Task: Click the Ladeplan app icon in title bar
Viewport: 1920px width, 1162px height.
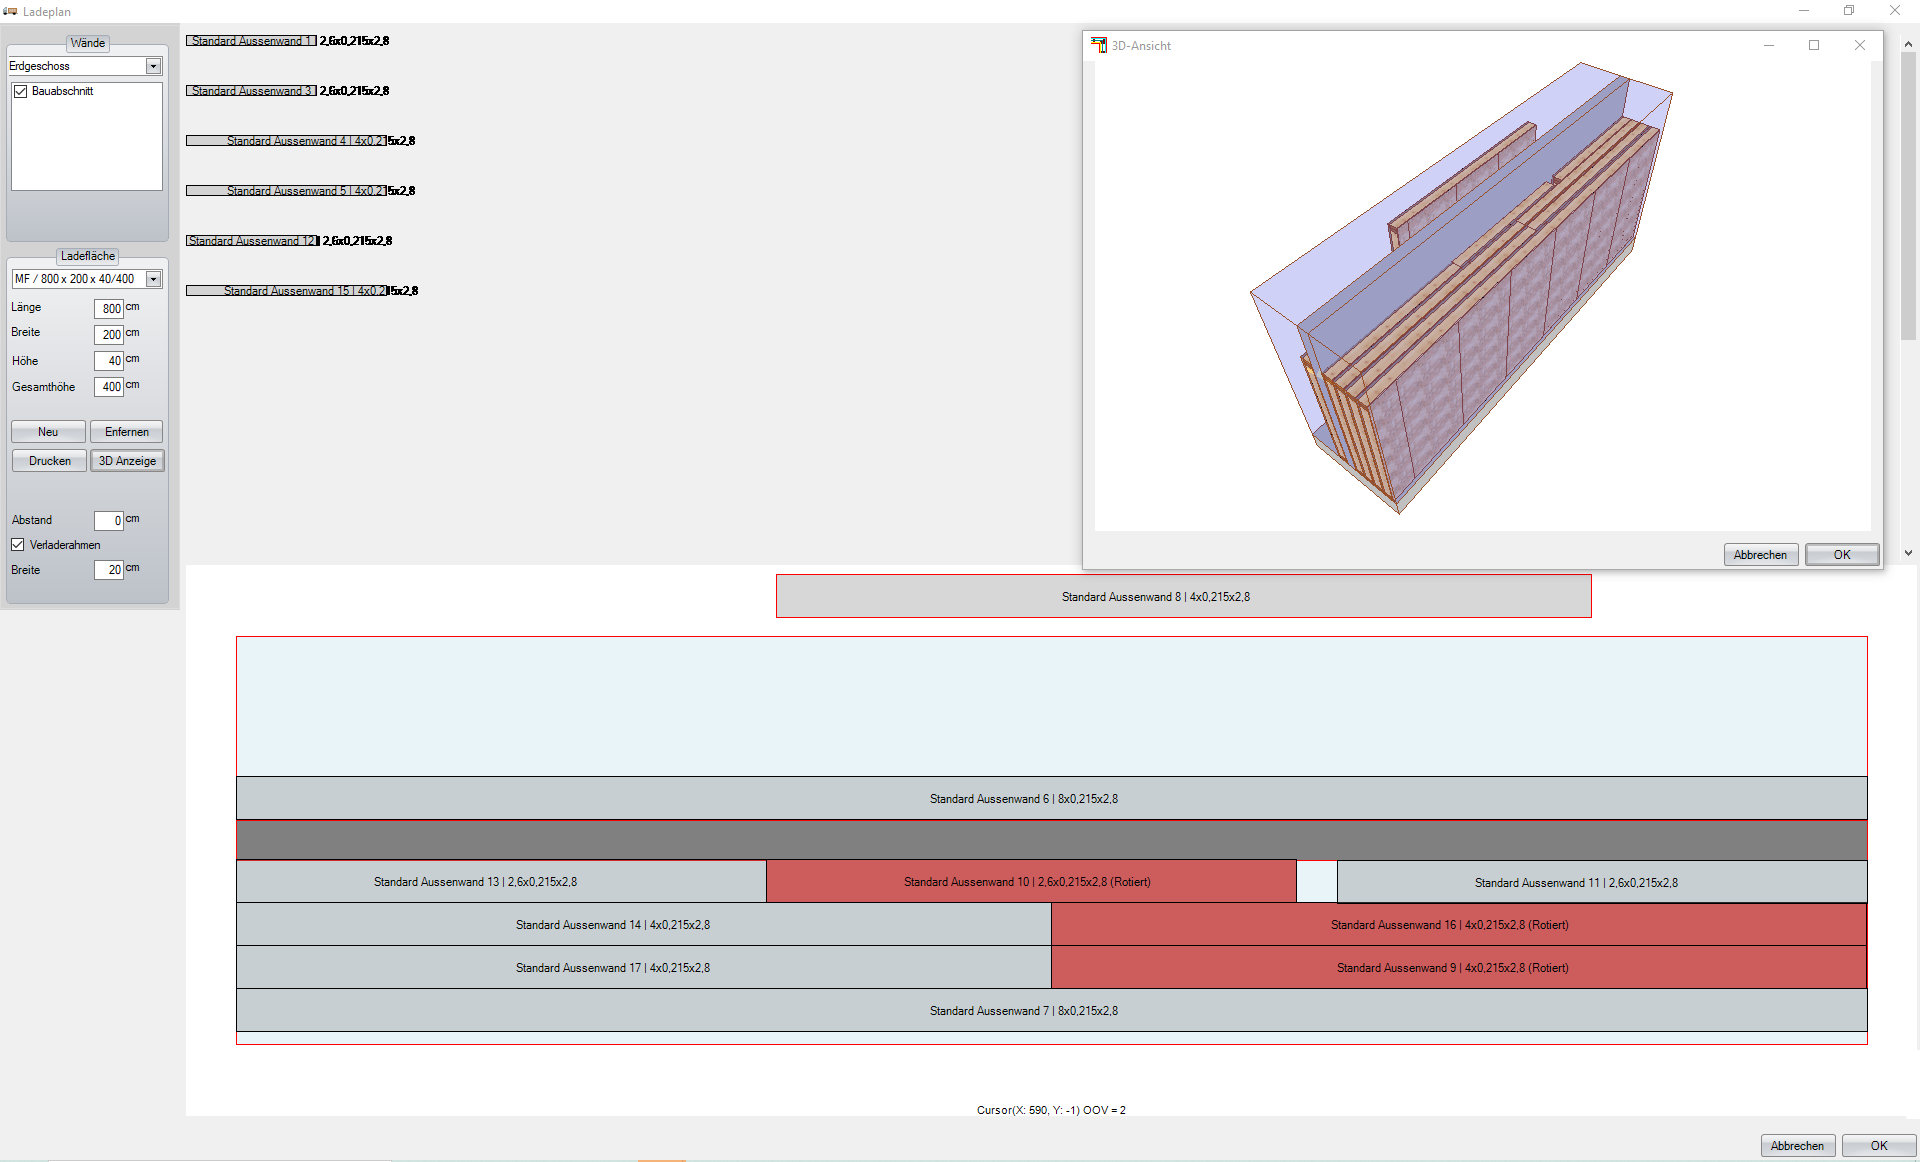Action: click(x=10, y=11)
